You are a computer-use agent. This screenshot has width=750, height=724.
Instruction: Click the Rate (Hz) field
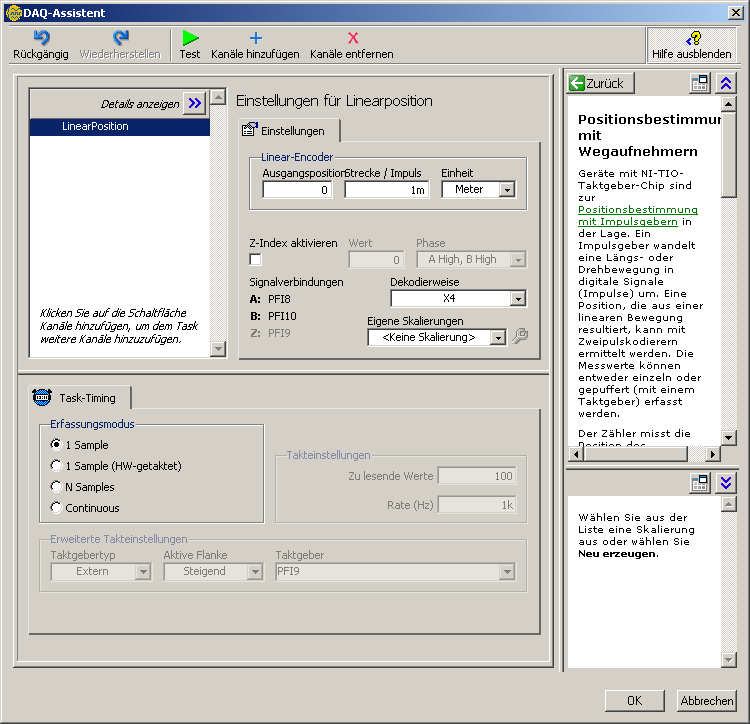click(x=477, y=505)
